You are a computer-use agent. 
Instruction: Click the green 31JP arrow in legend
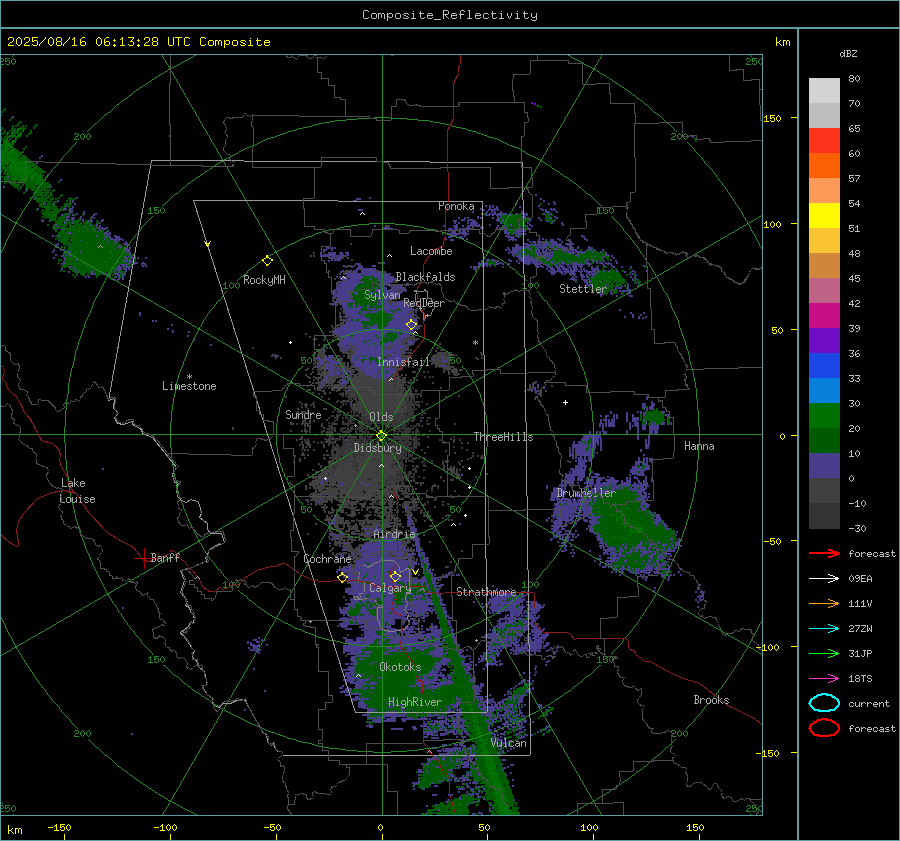pos(824,653)
